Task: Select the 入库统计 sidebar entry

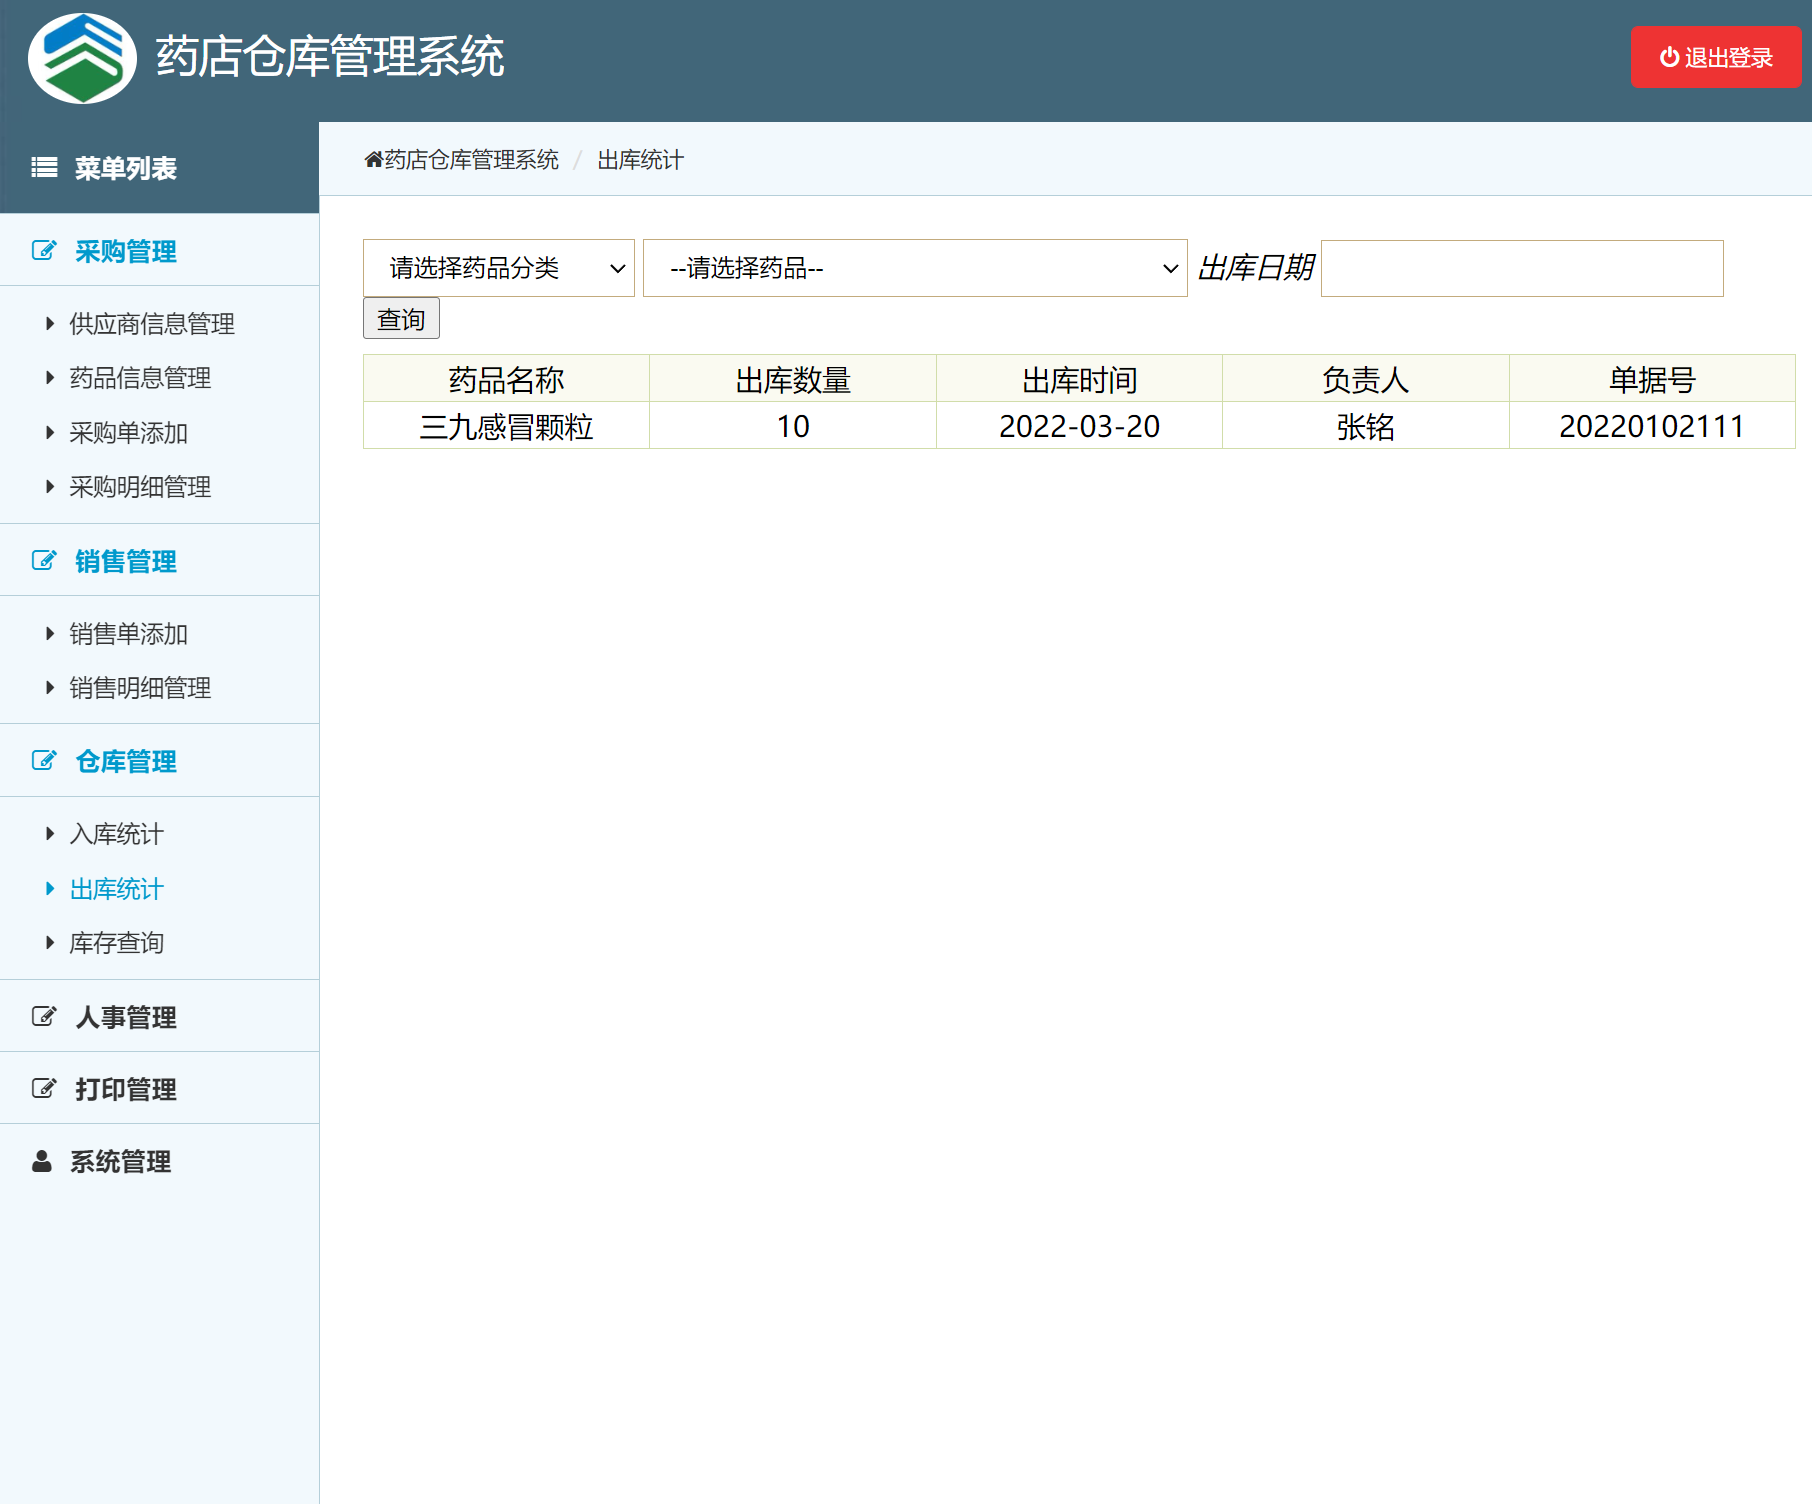Action: [116, 834]
